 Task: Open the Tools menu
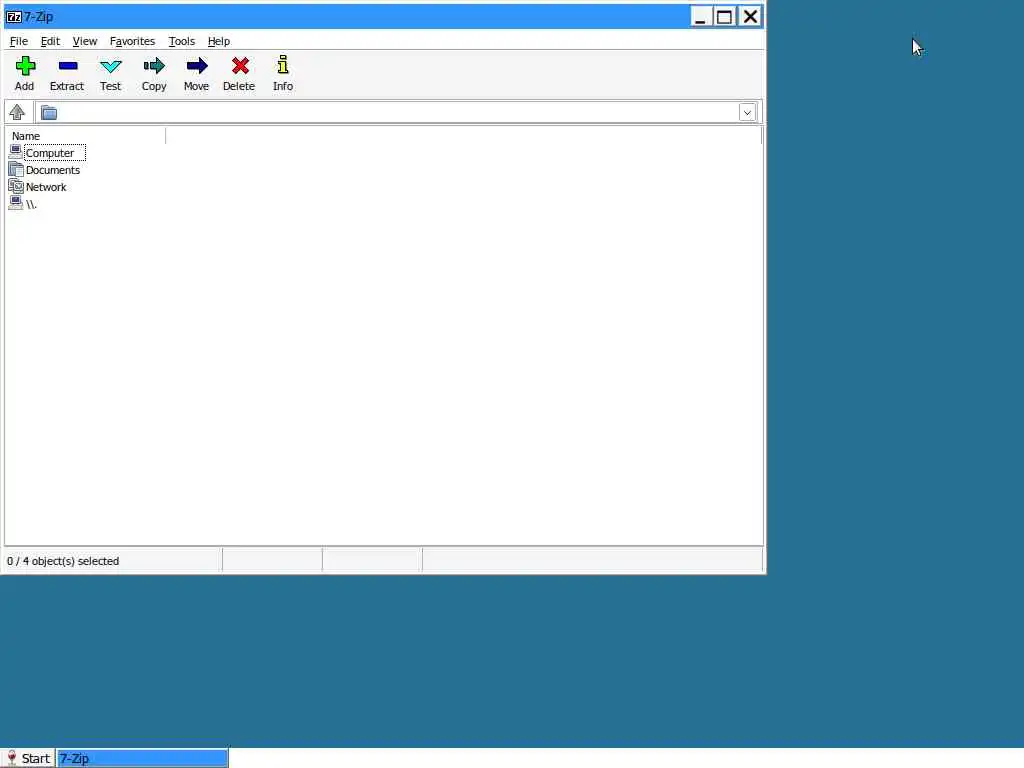point(182,41)
